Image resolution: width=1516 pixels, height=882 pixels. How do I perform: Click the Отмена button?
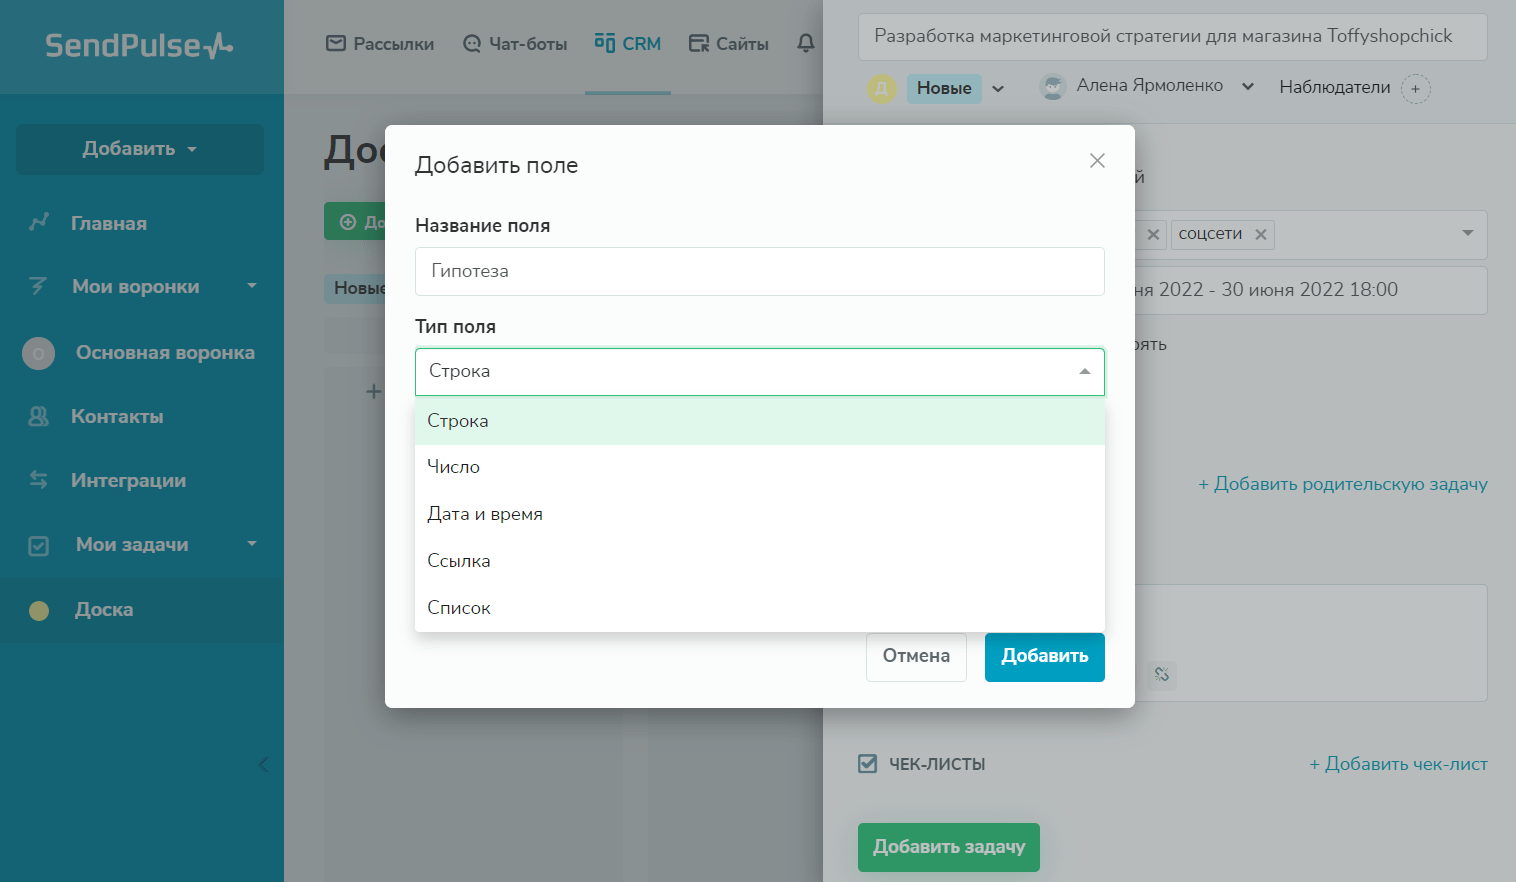916,657
